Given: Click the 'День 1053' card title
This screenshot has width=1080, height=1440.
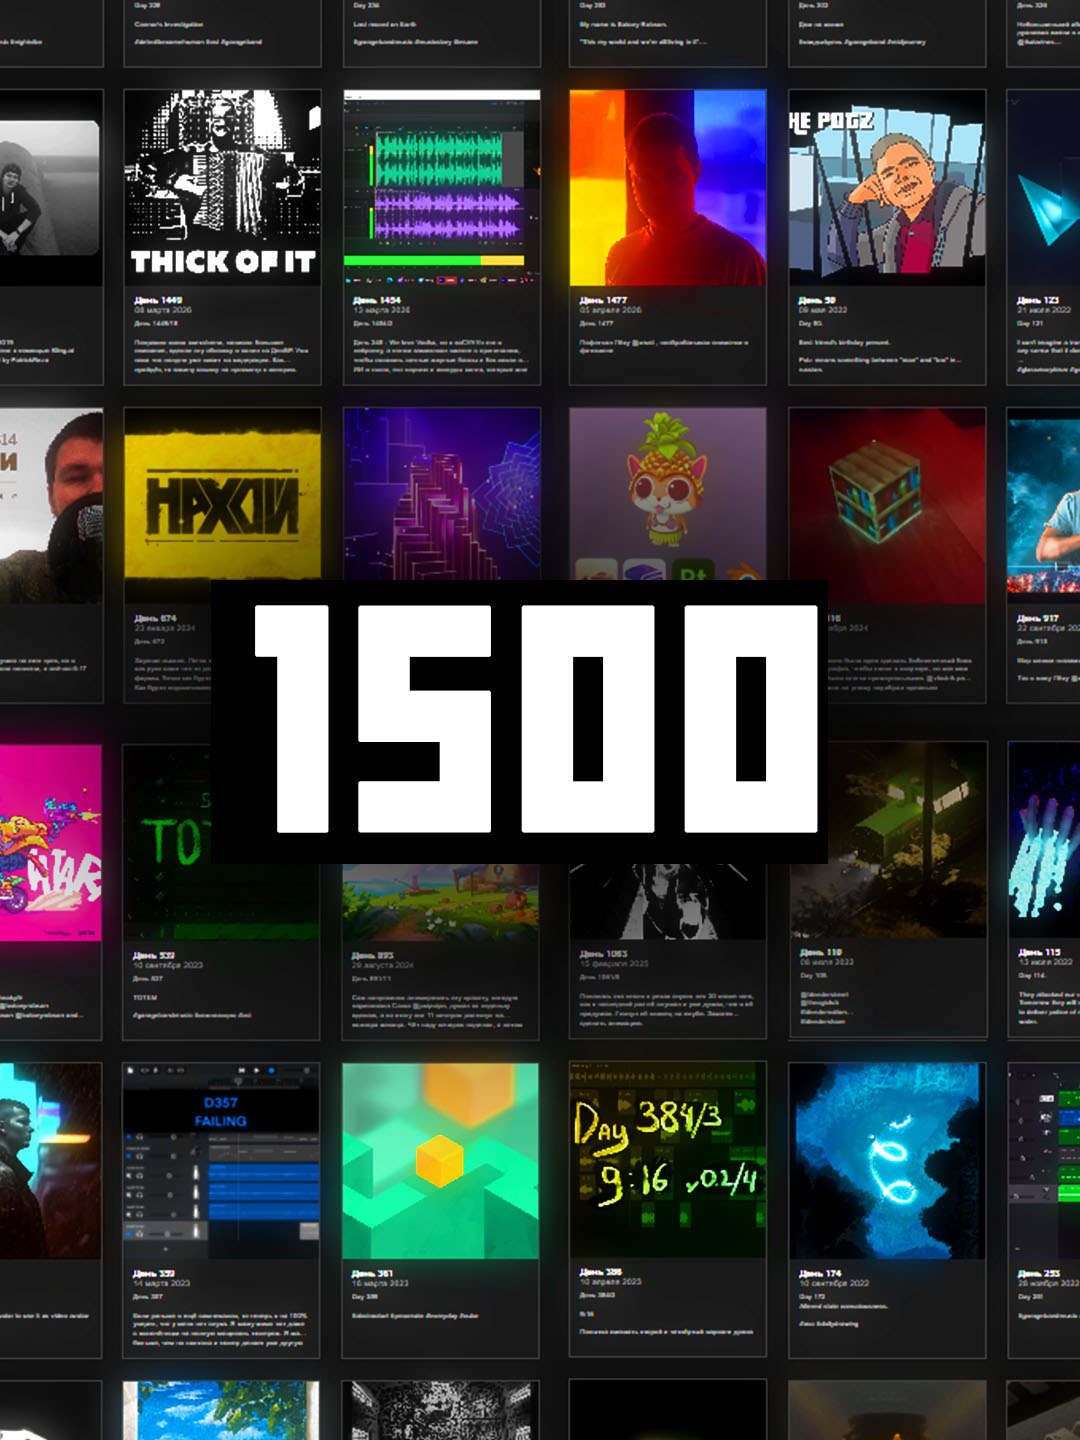Looking at the screenshot, I should pos(603,954).
